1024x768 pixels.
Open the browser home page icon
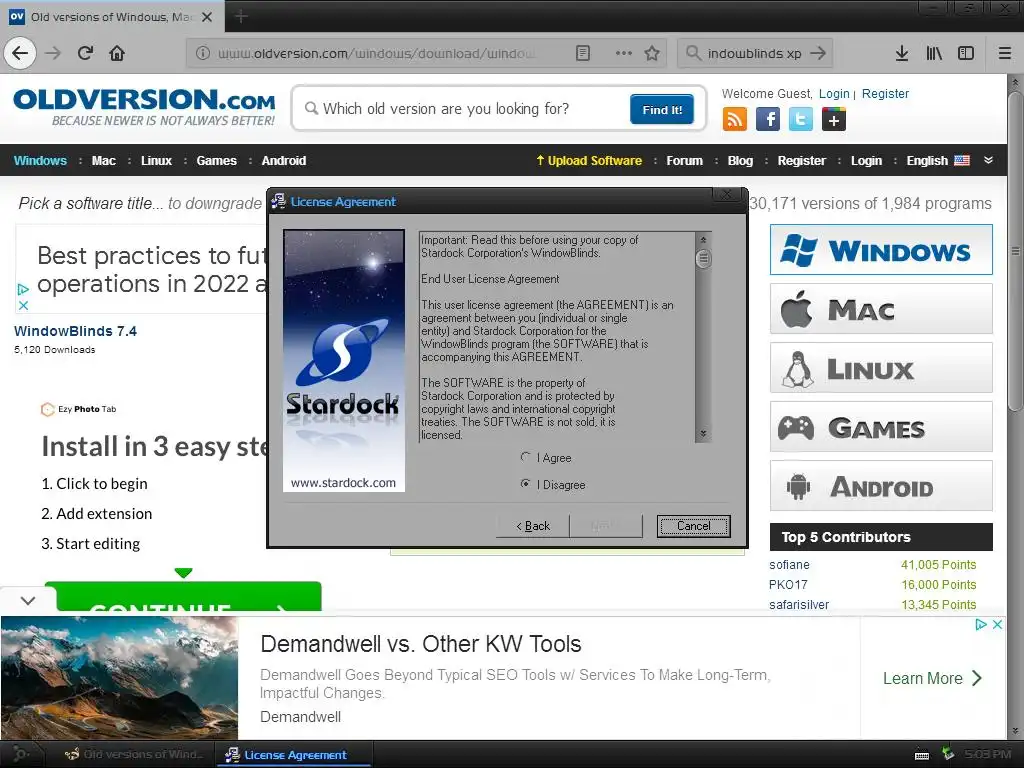click(117, 53)
